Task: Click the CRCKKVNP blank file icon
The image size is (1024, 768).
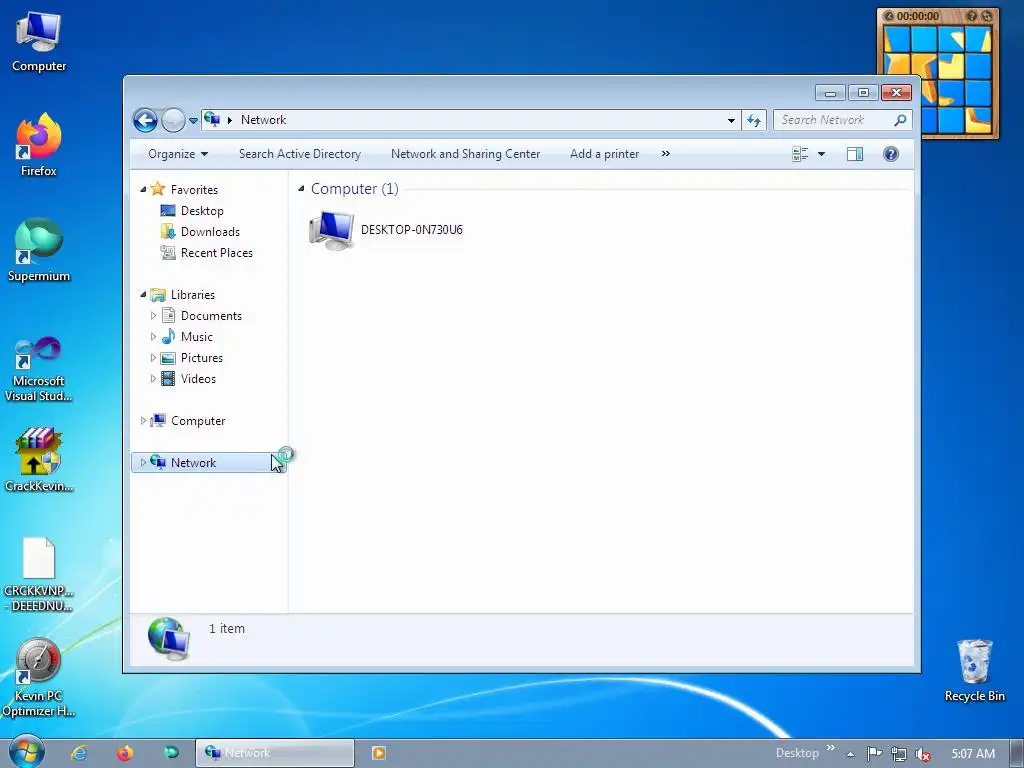Action: click(39, 575)
